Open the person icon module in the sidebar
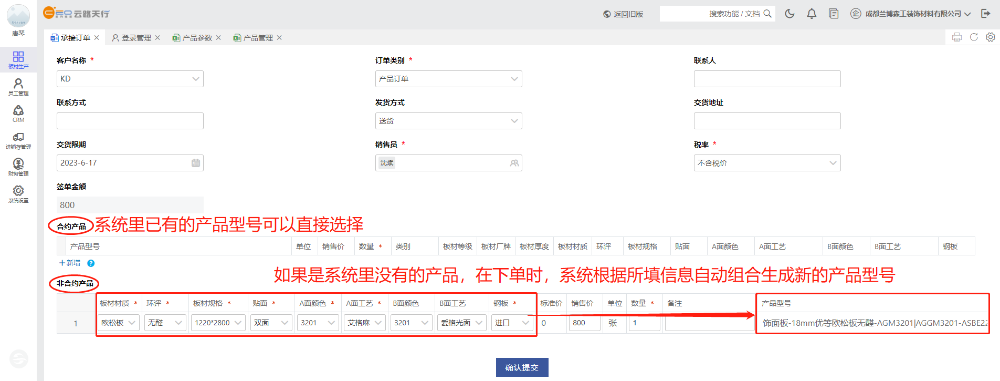 [x=18, y=87]
